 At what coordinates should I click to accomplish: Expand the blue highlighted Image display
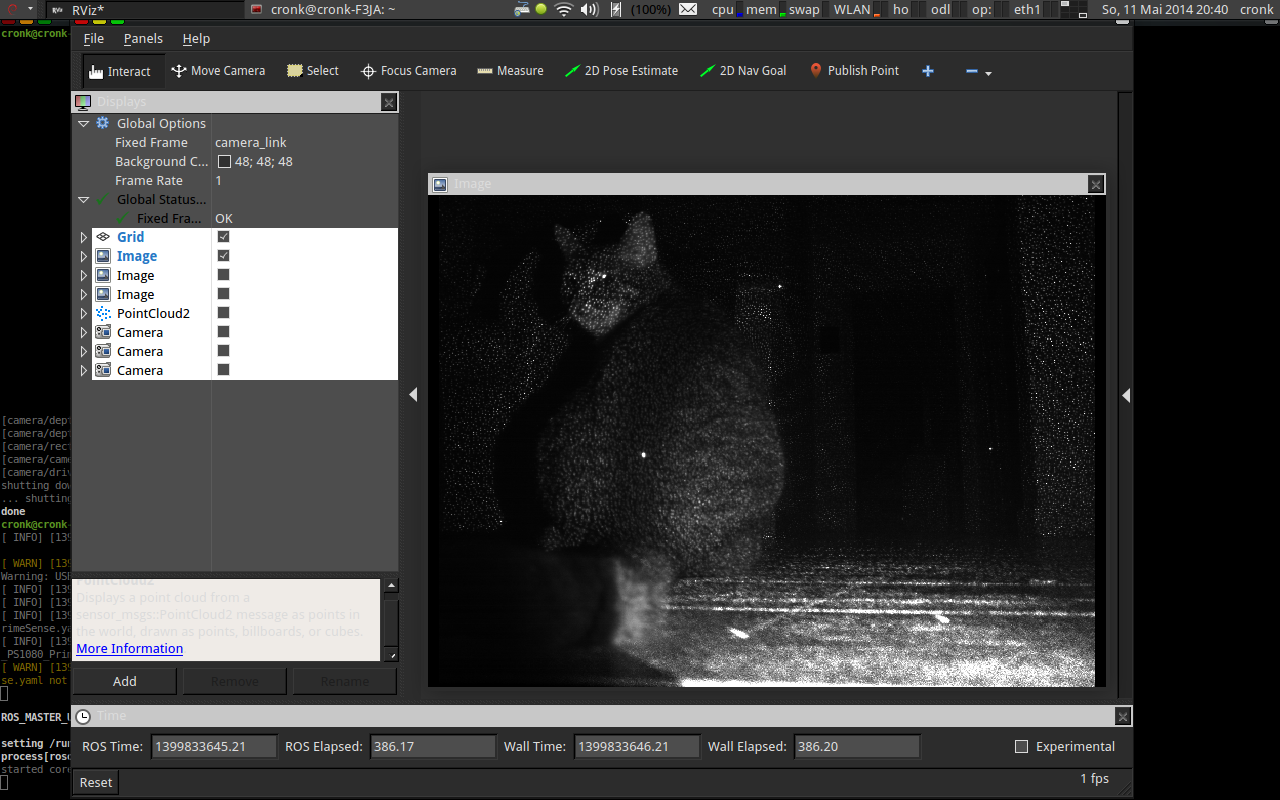[x=84, y=256]
